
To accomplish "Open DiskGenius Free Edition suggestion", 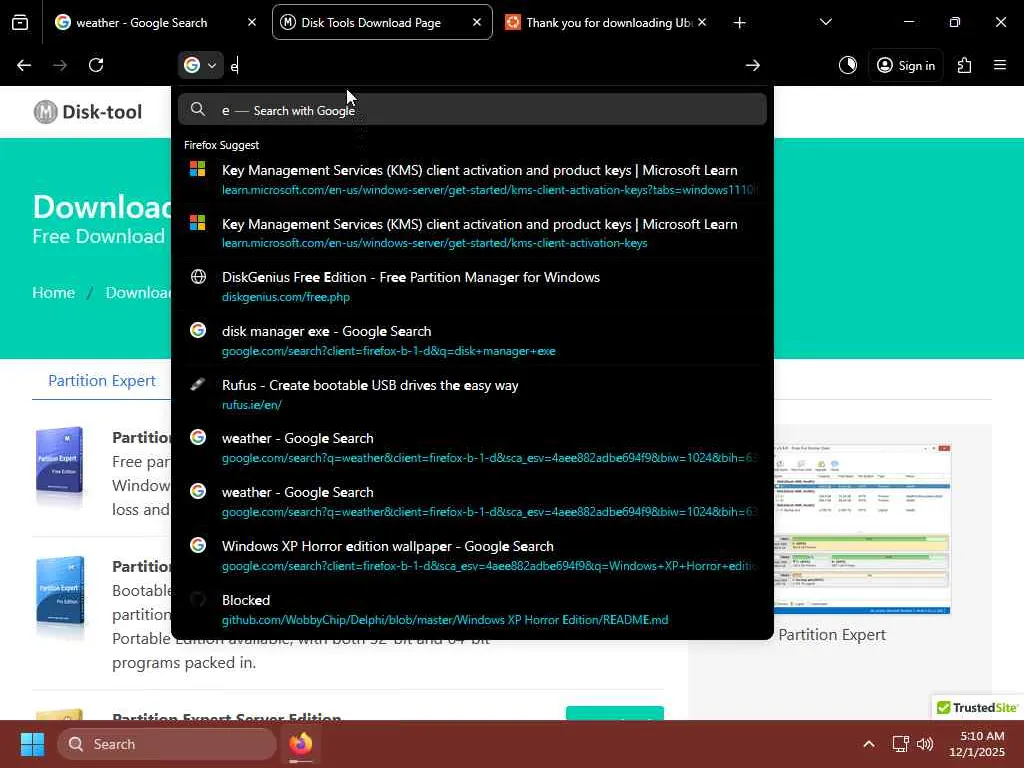I will pos(472,286).
